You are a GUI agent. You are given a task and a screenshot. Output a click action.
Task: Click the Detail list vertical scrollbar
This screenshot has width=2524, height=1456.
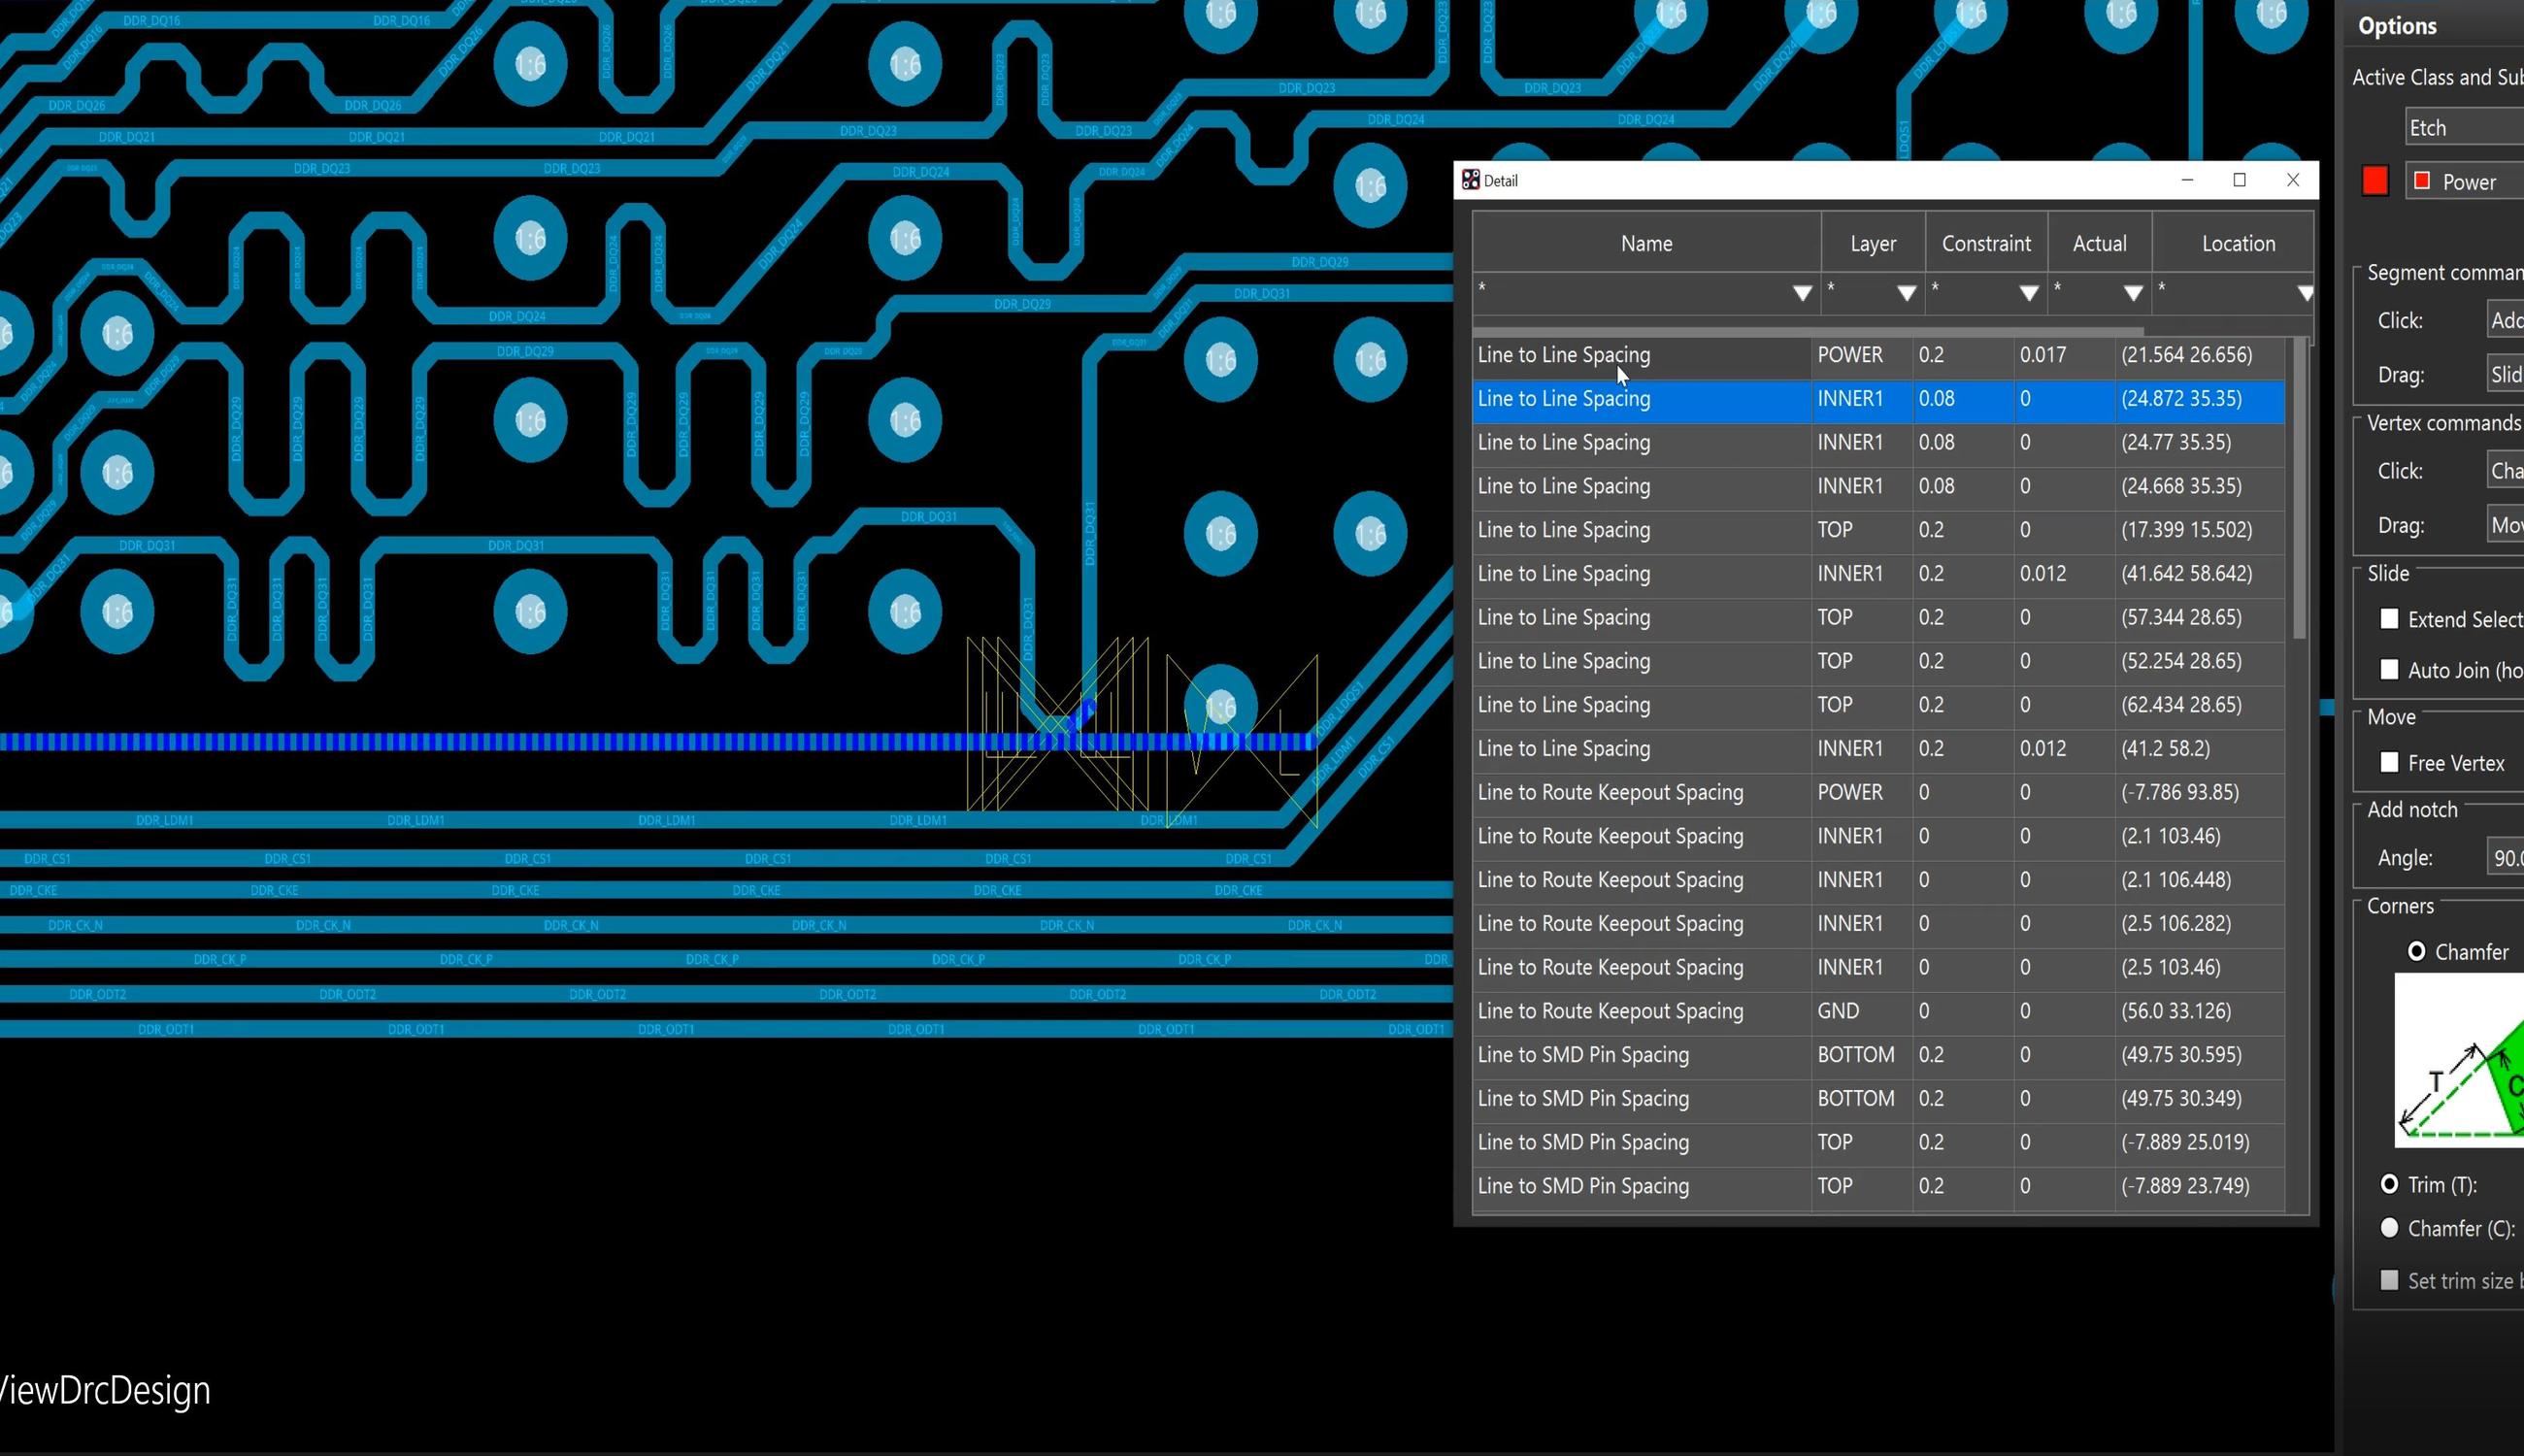click(x=2300, y=488)
